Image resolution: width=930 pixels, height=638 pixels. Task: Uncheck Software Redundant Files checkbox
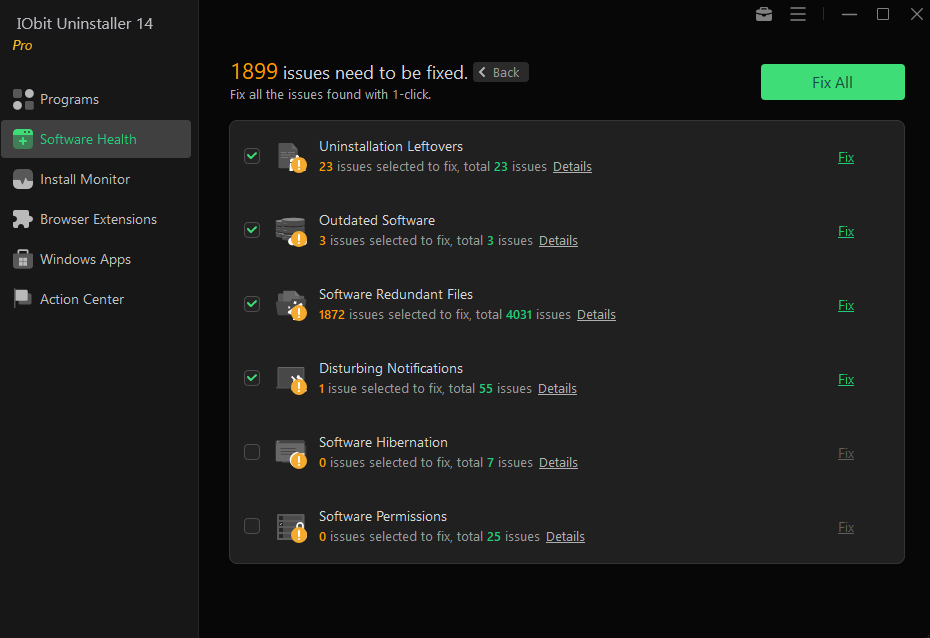coord(252,304)
